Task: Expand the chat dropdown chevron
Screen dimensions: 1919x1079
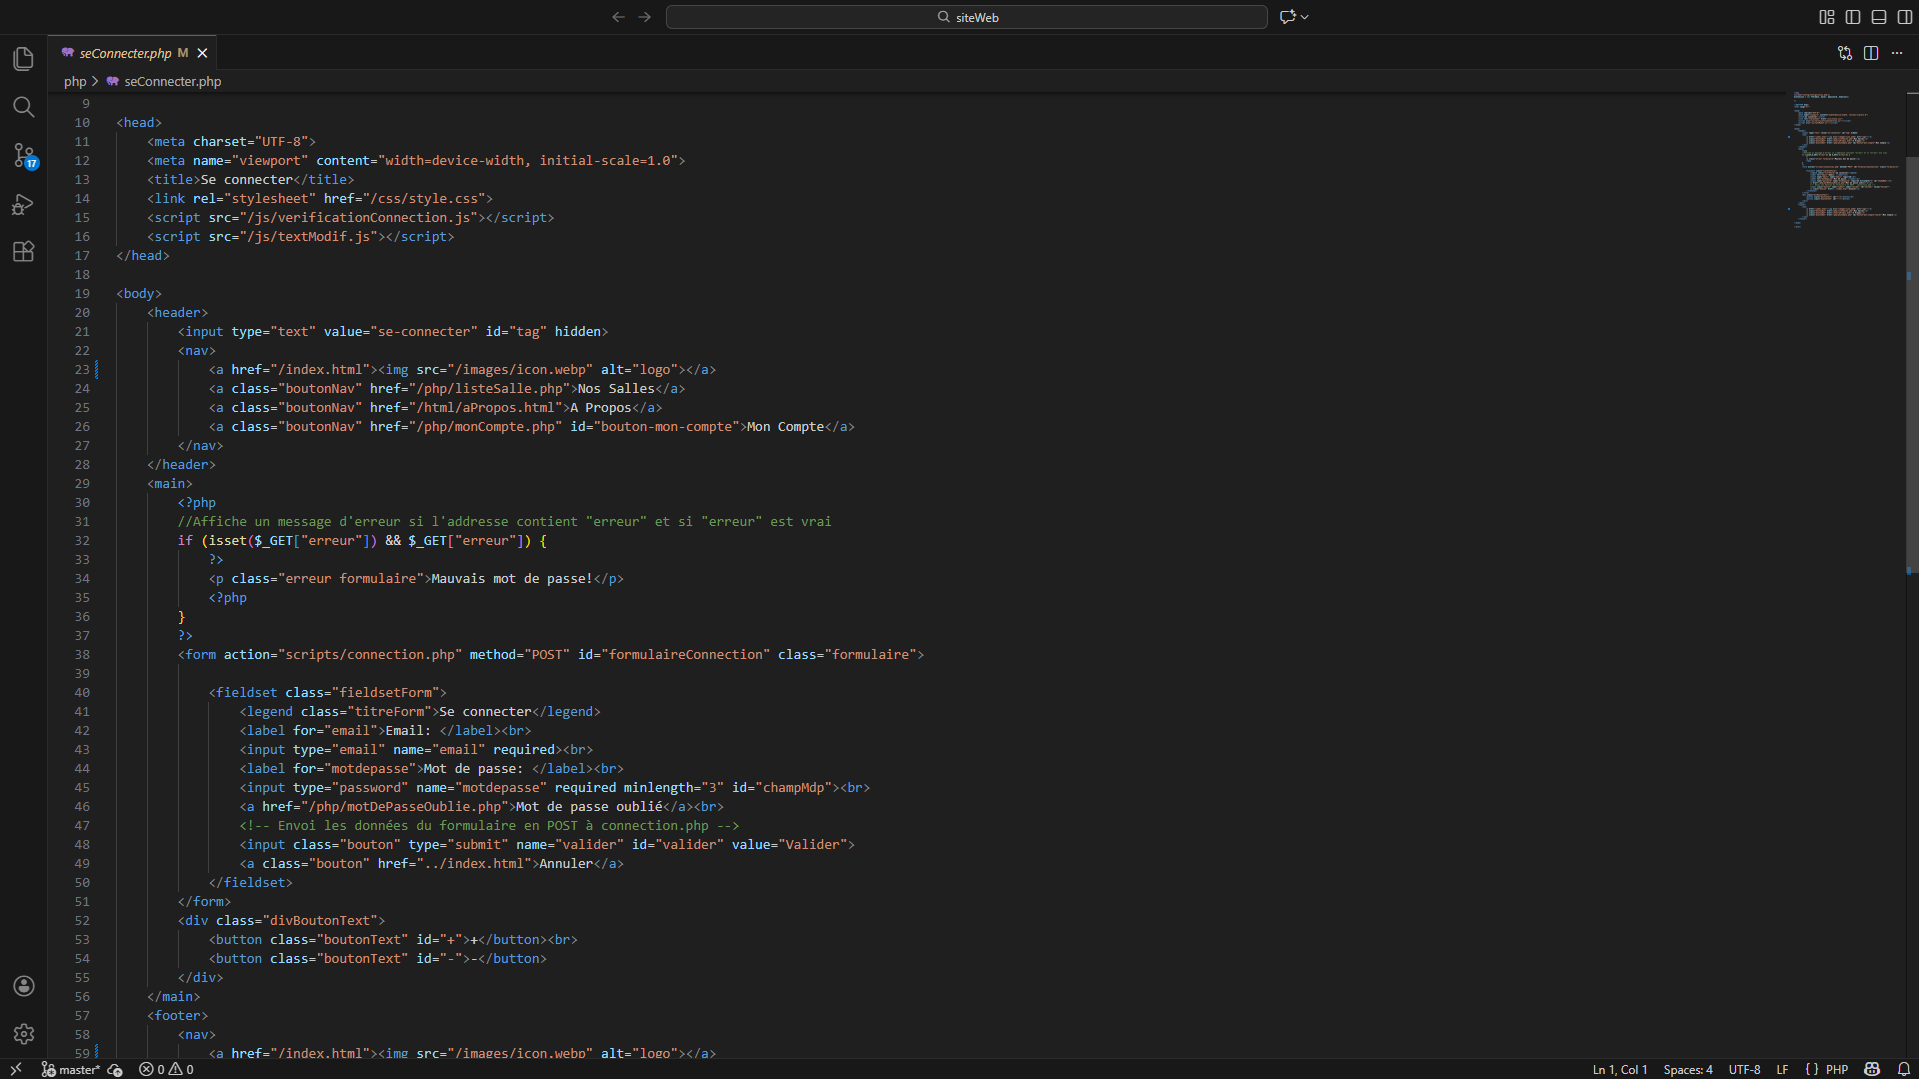Action: (x=1305, y=17)
